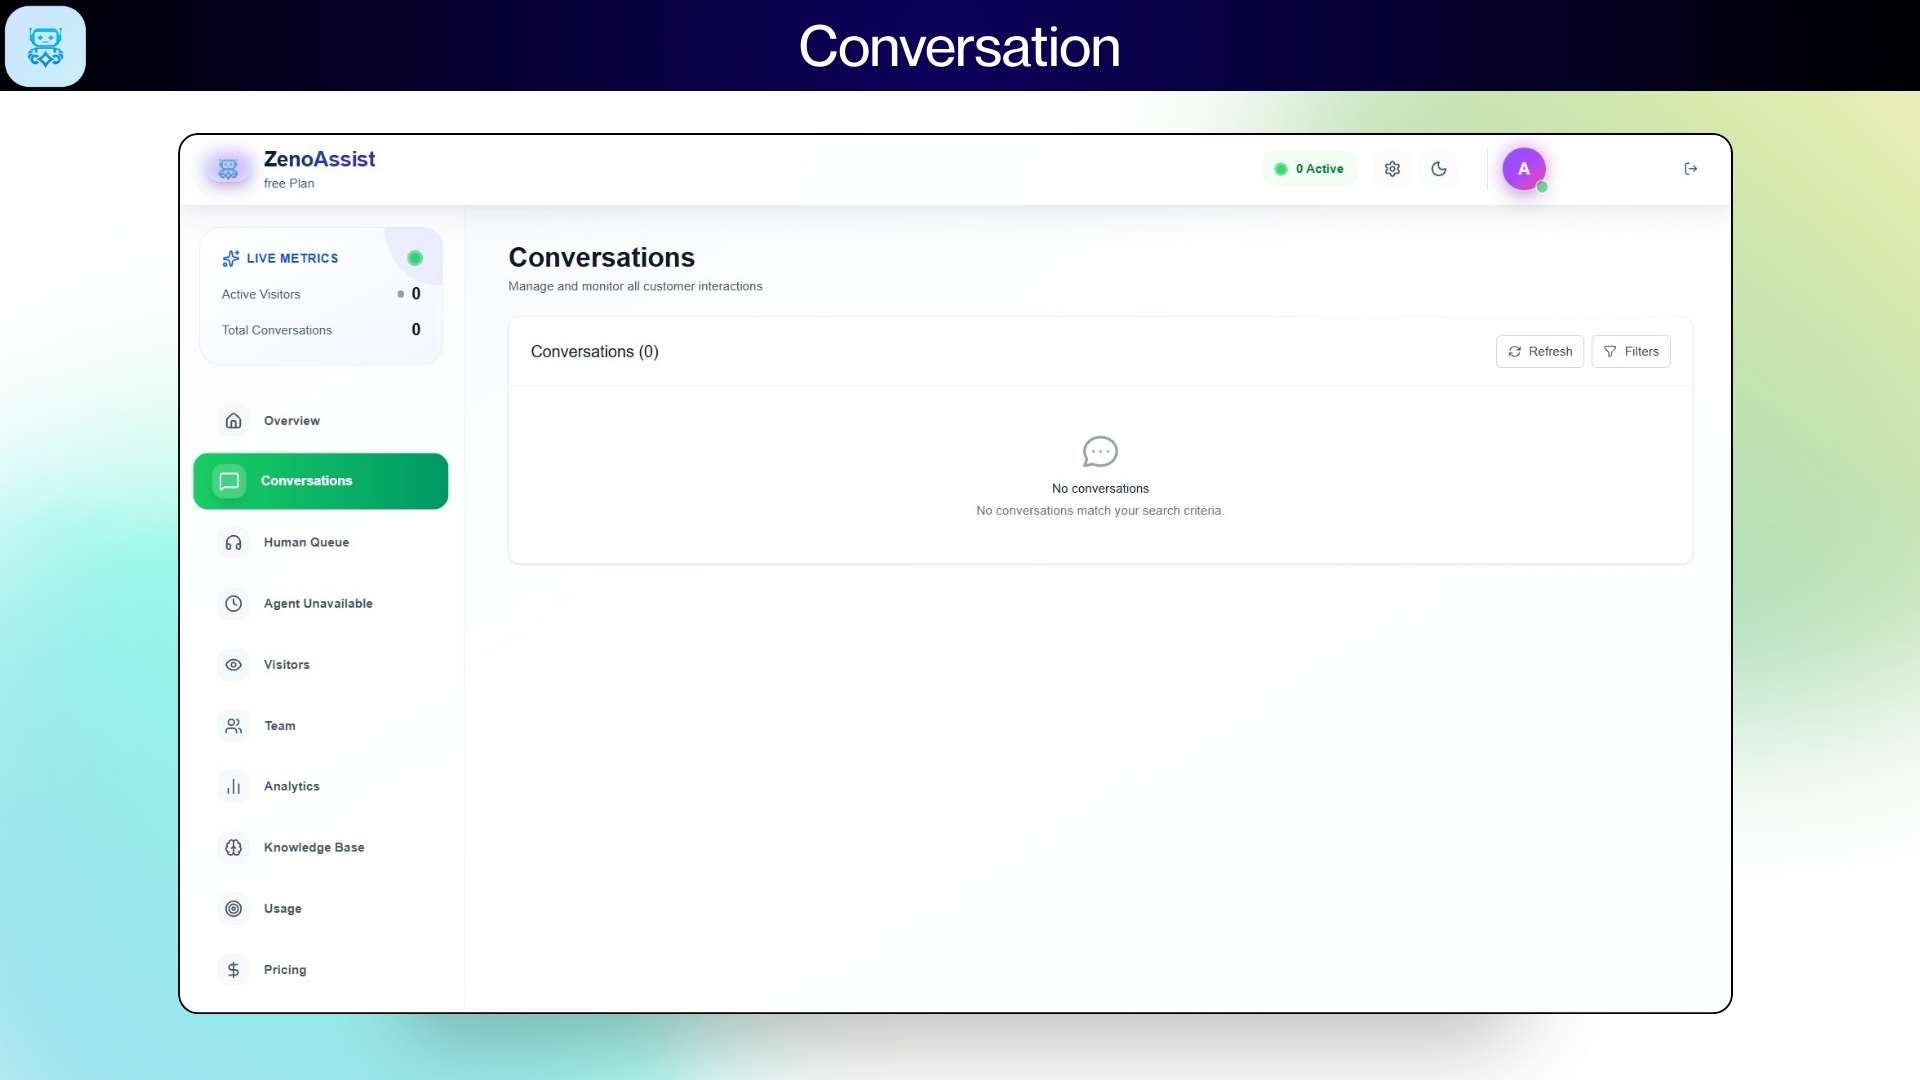Switch to the Overview section
This screenshot has height=1080, width=1920.
point(291,420)
